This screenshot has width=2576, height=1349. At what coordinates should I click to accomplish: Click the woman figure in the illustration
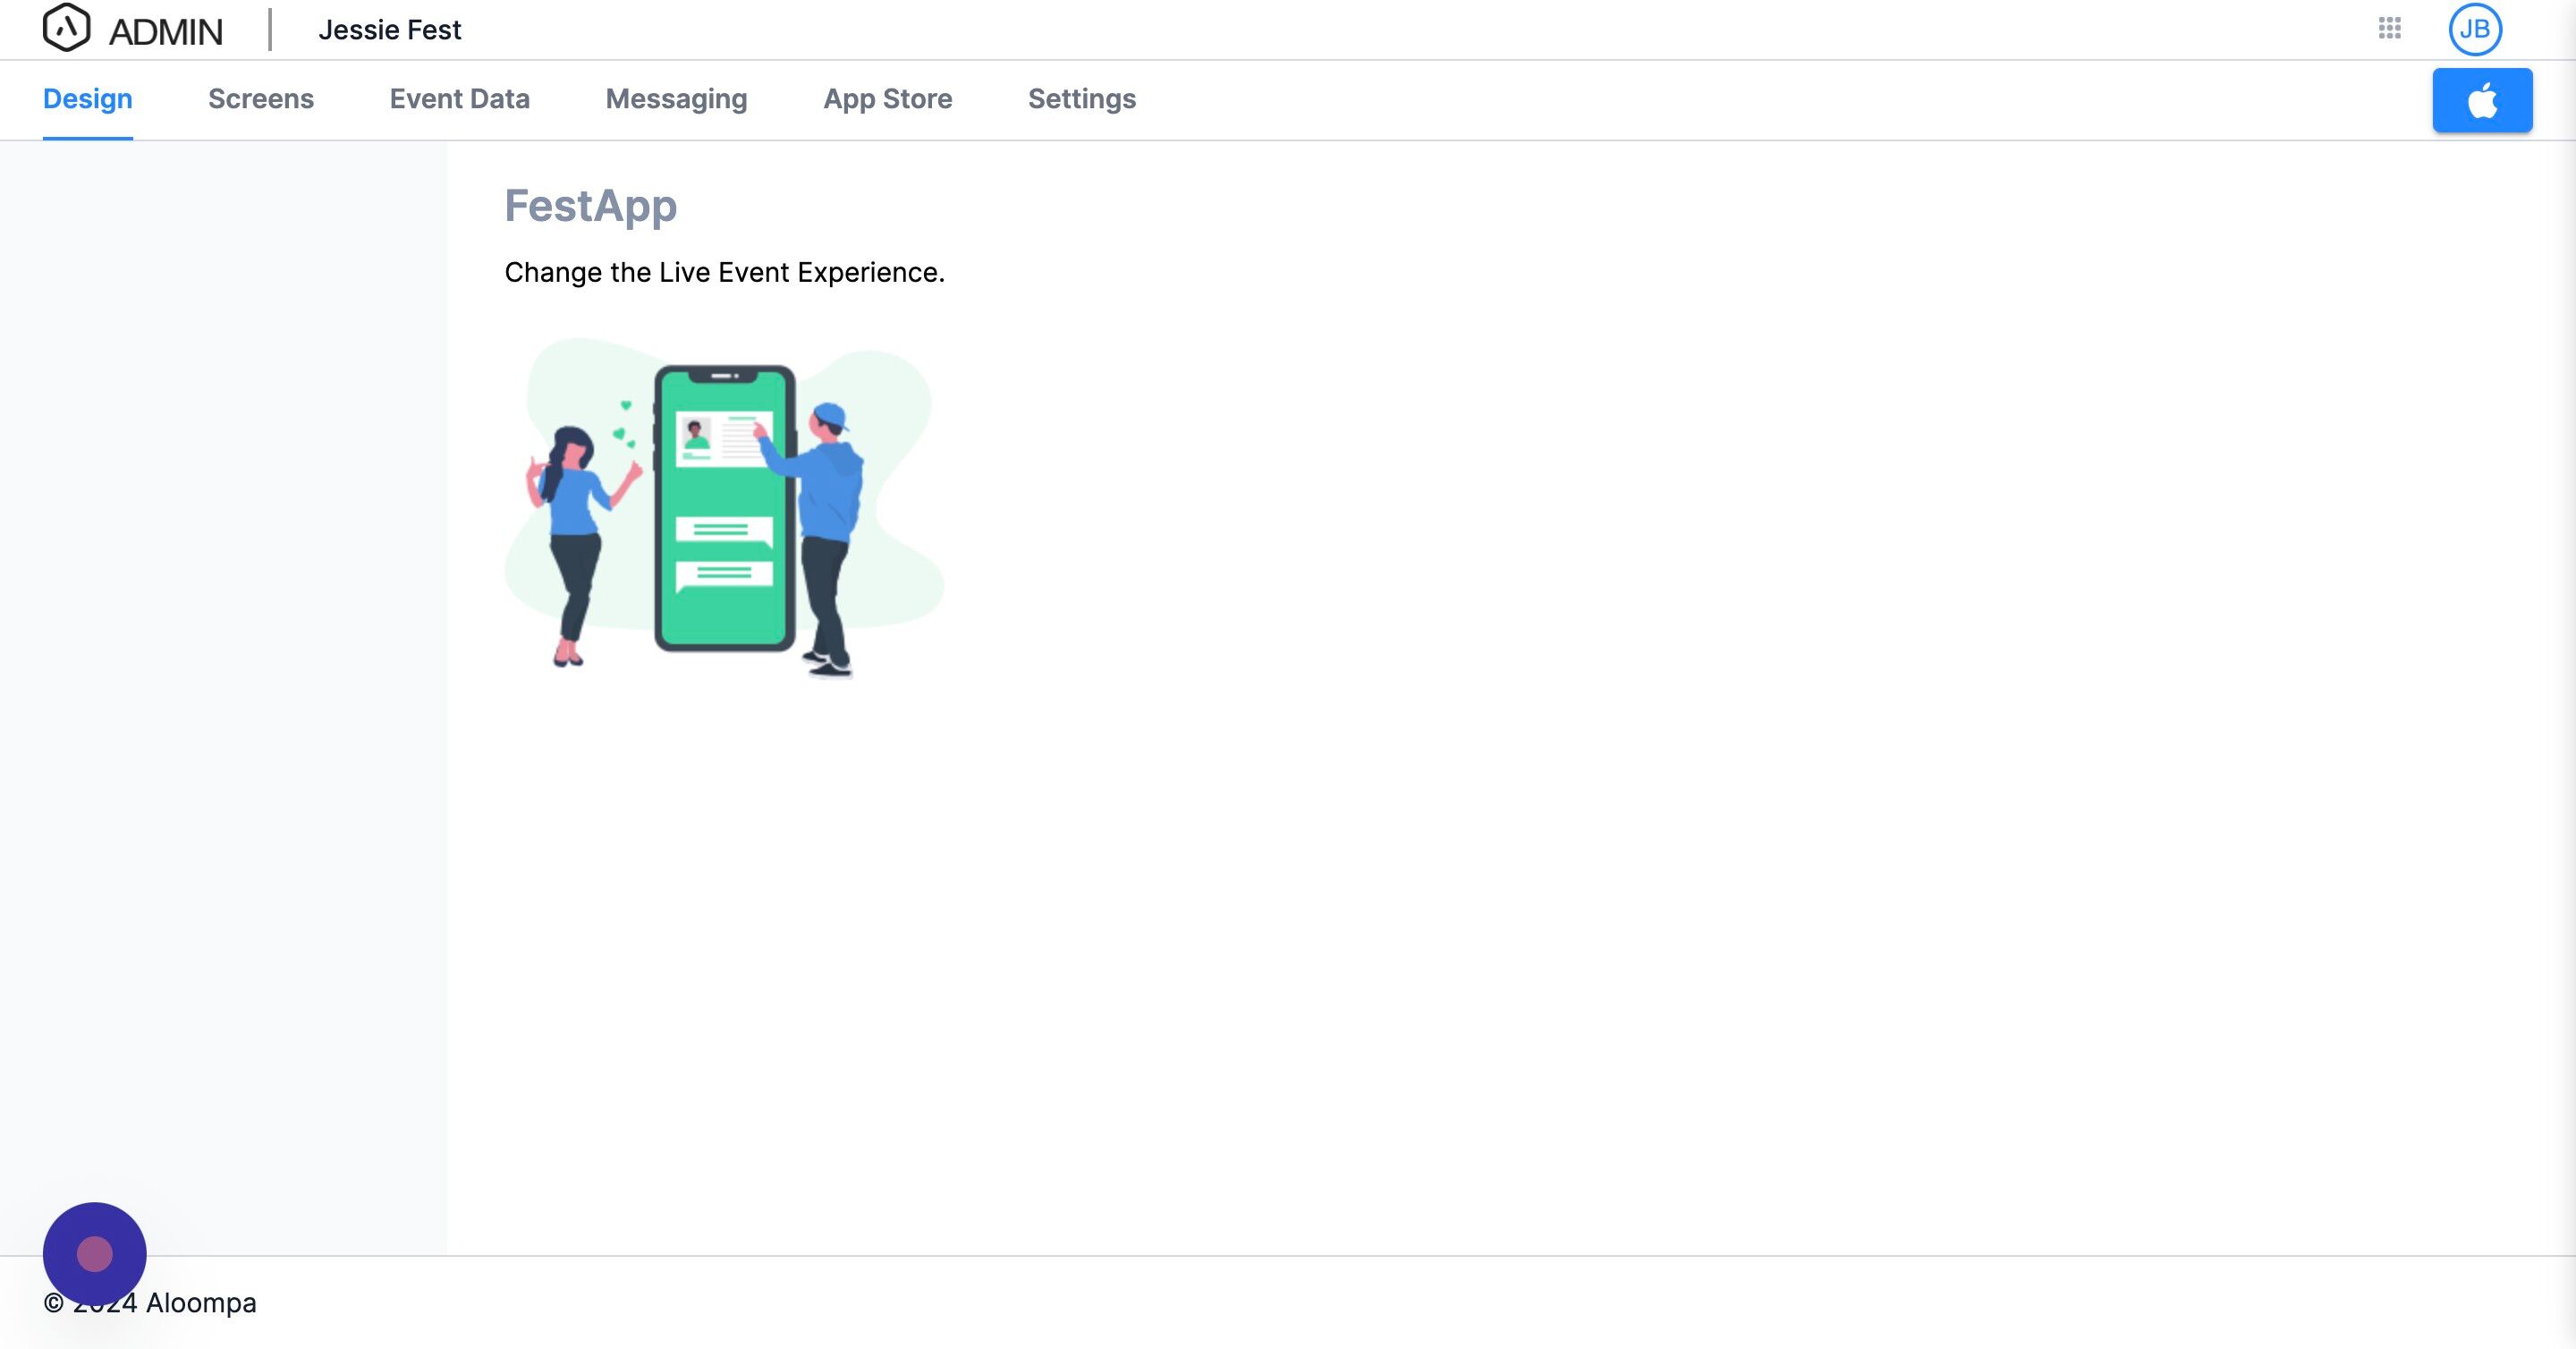pyautogui.click(x=574, y=540)
